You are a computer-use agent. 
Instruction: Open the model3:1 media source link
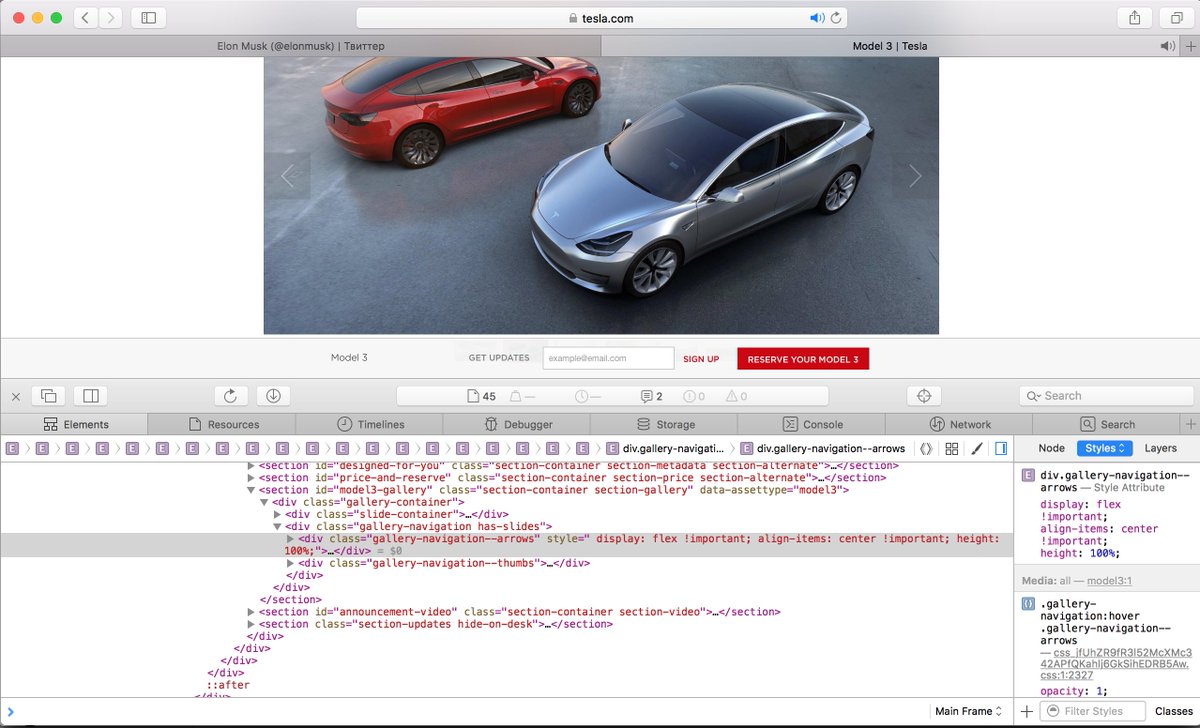[x=1109, y=581]
